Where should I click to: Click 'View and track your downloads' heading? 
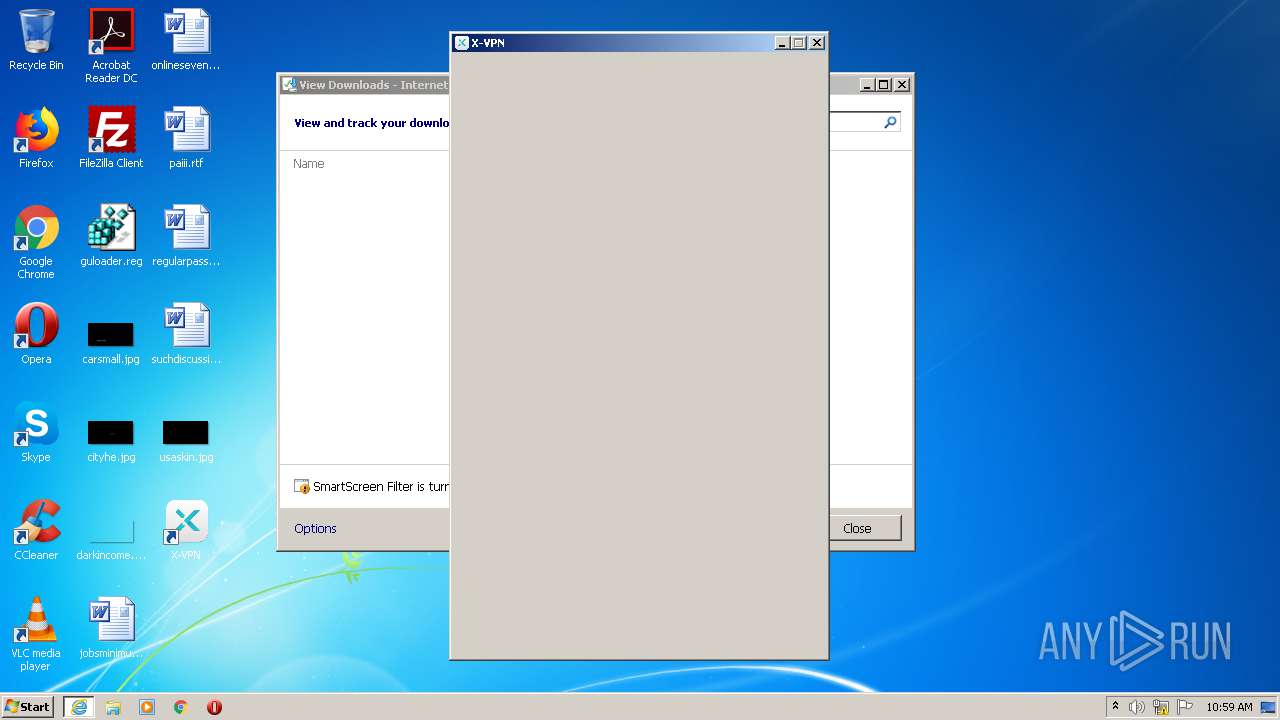click(x=372, y=123)
